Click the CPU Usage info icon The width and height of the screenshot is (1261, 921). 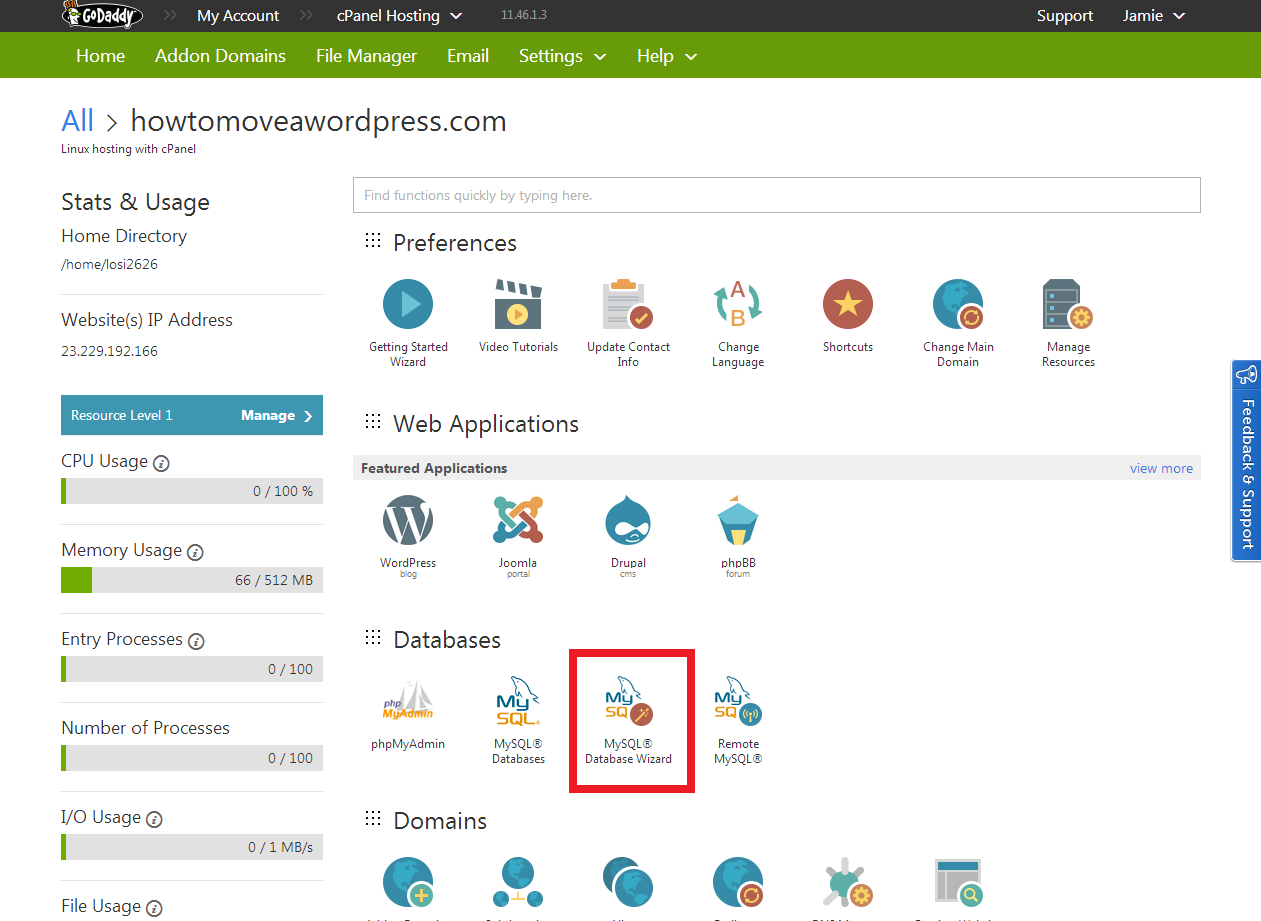point(161,463)
